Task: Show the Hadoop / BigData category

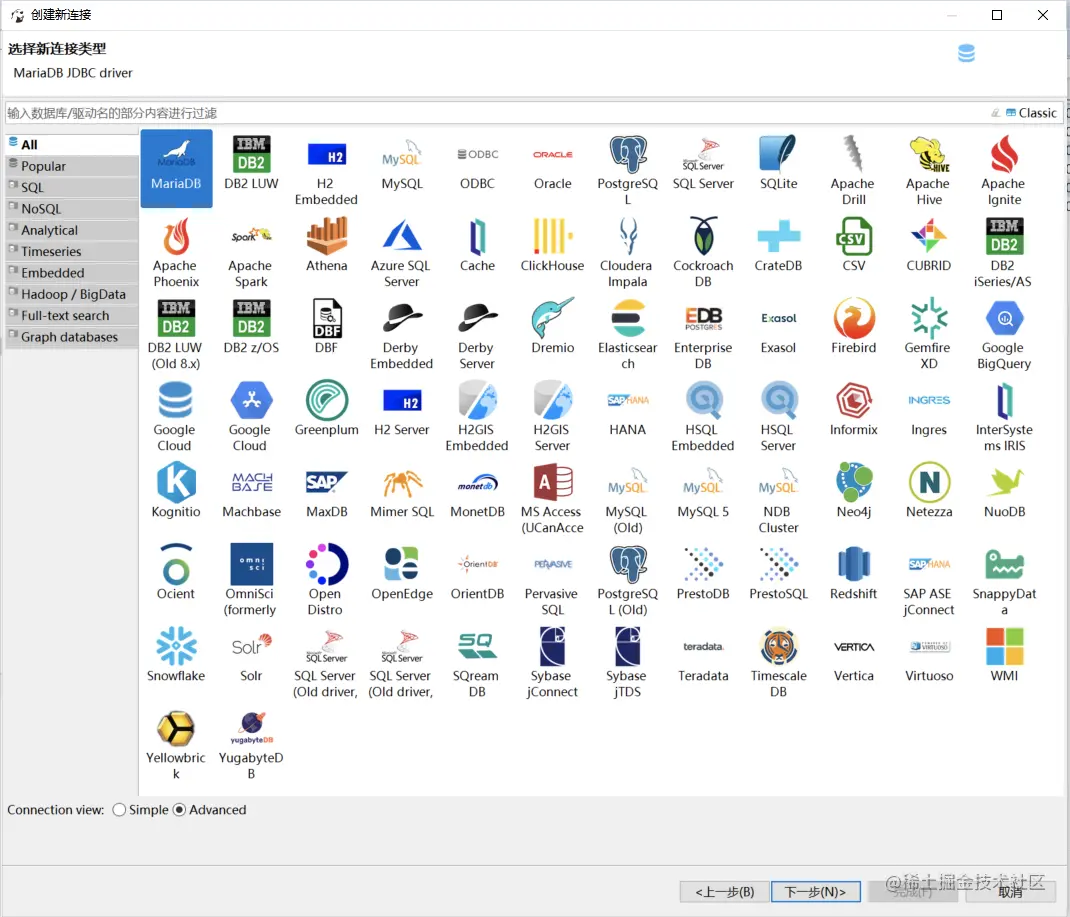Action: (x=71, y=294)
